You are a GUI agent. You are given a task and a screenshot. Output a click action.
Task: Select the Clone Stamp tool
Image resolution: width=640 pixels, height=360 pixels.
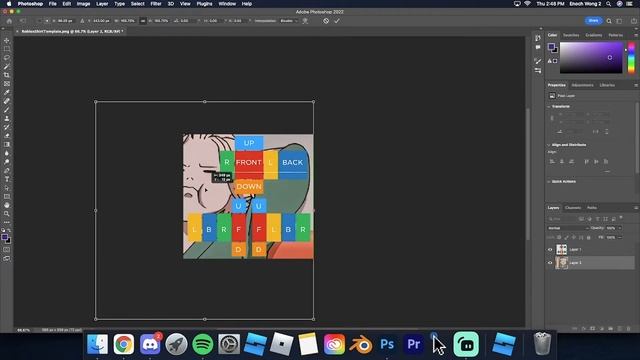click(x=7, y=118)
